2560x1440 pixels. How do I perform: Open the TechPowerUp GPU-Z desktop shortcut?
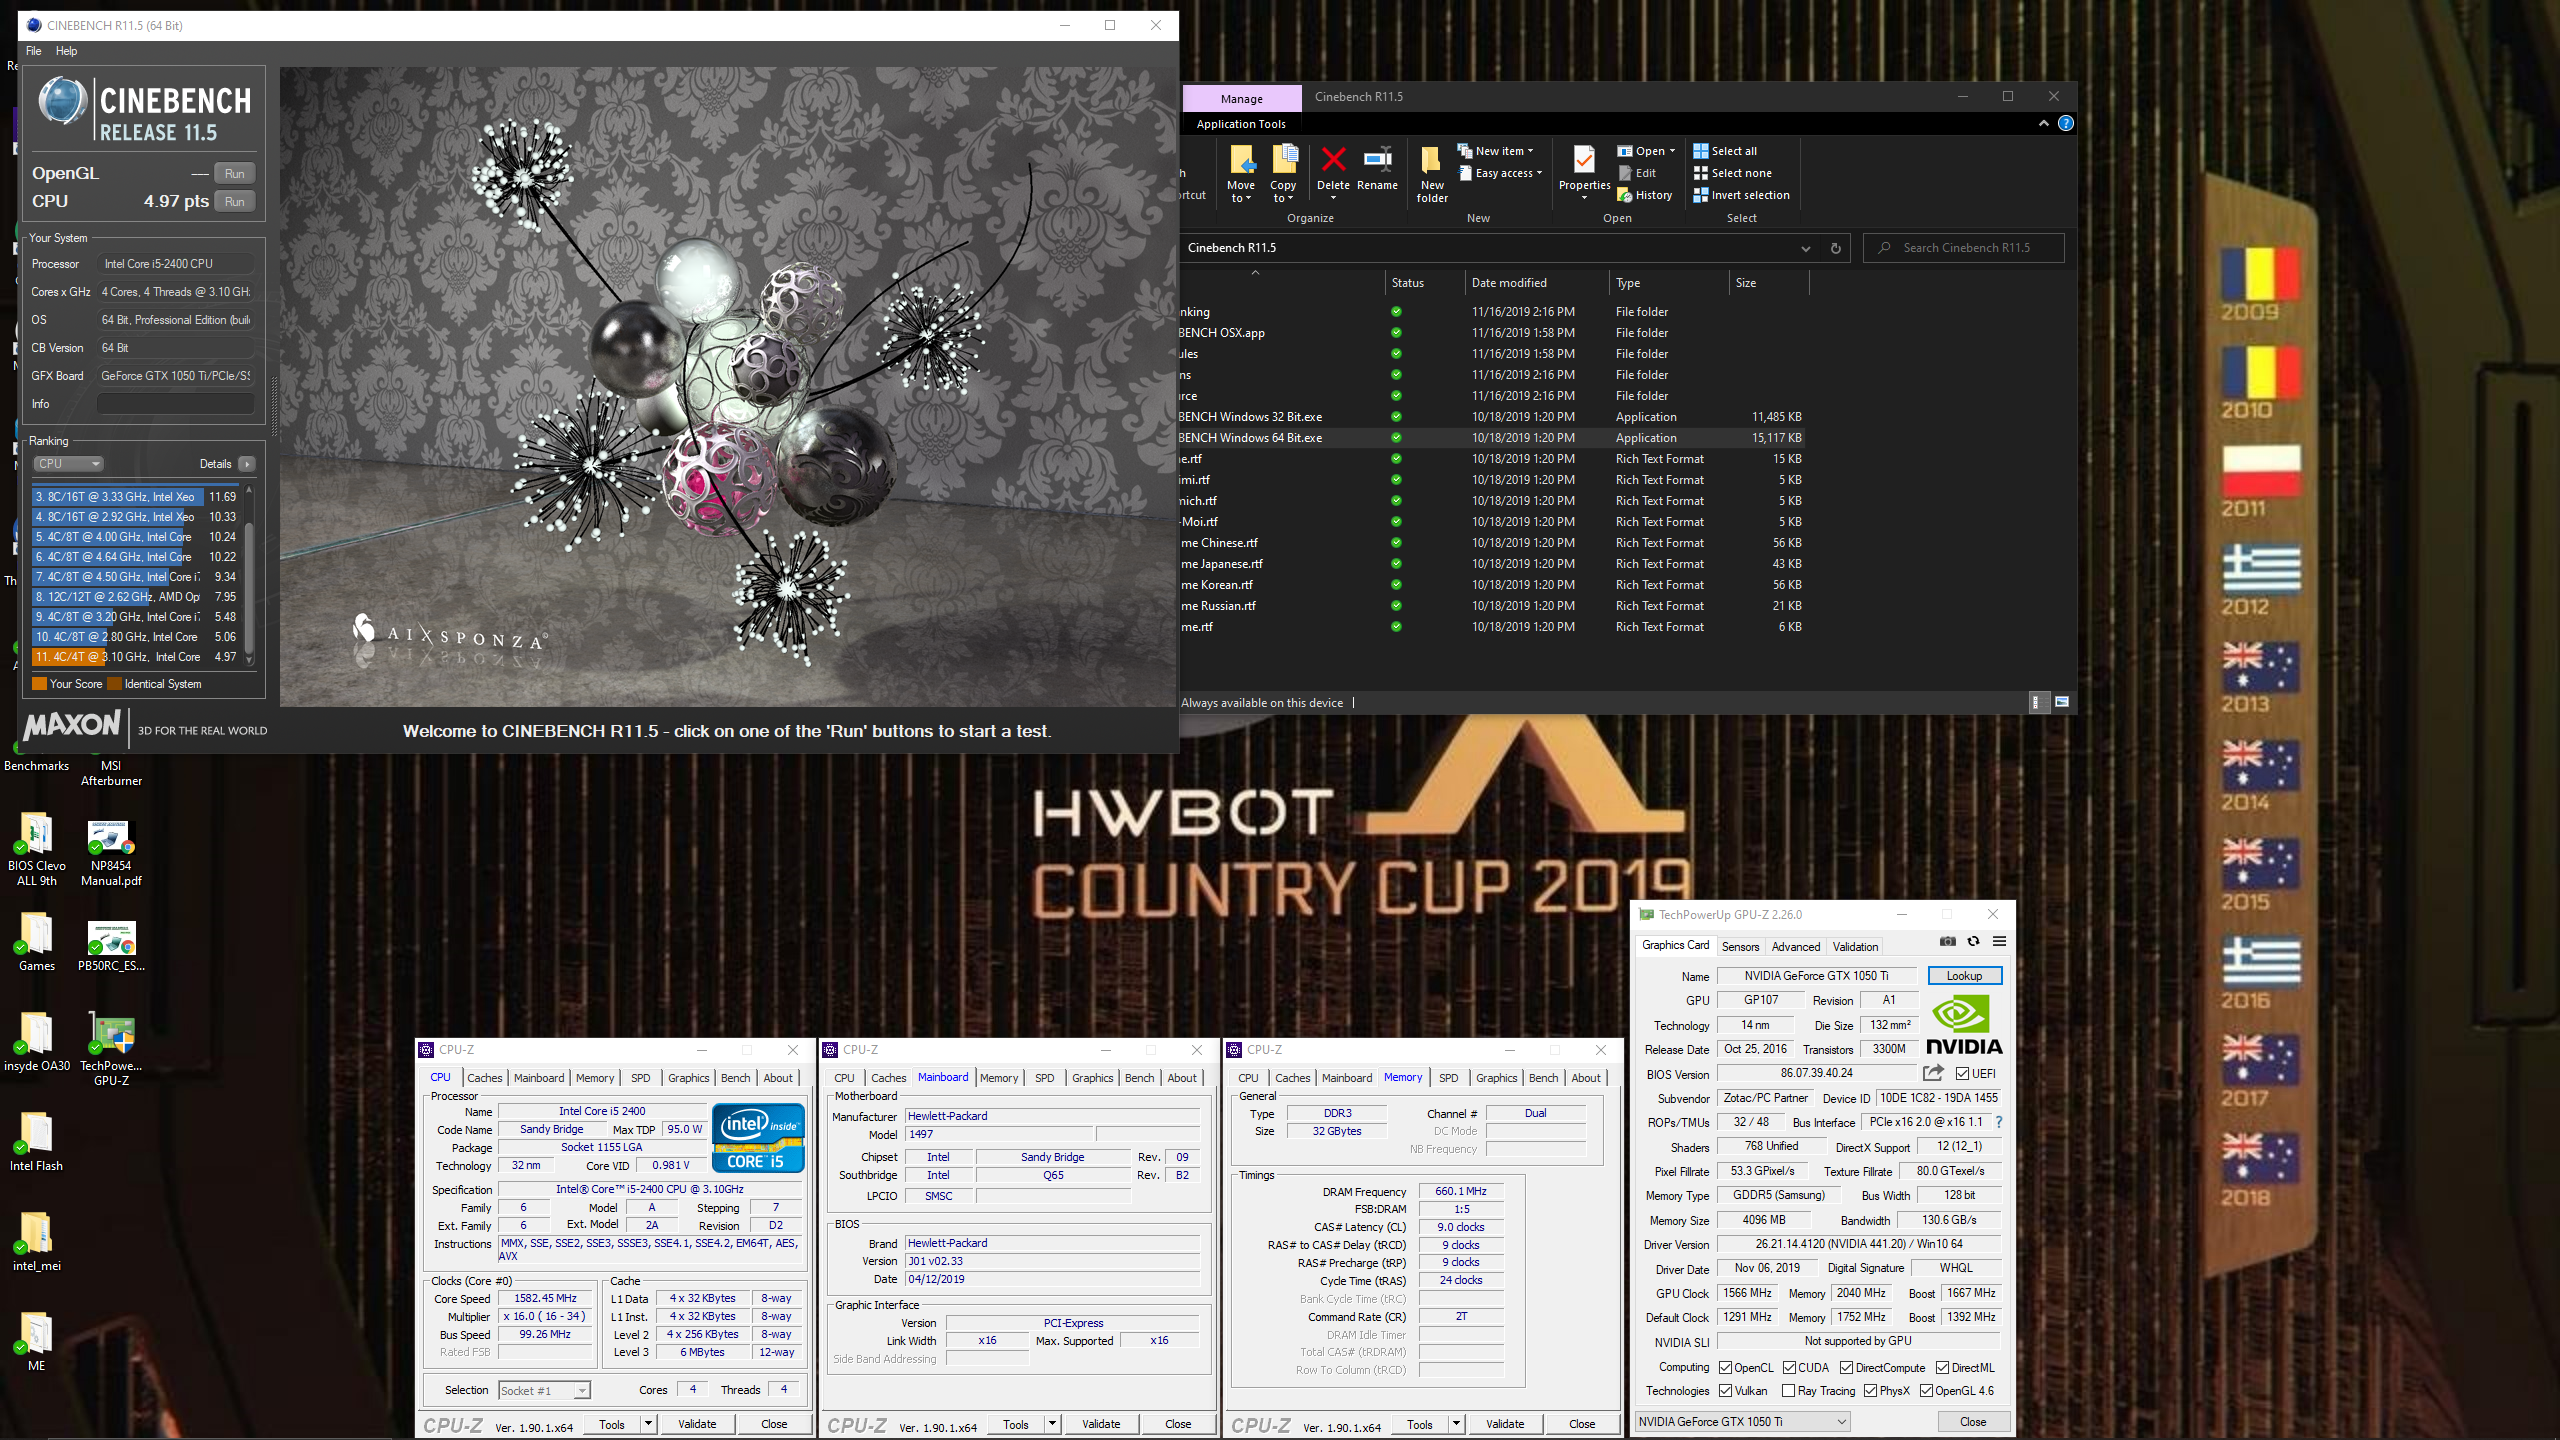111,1049
